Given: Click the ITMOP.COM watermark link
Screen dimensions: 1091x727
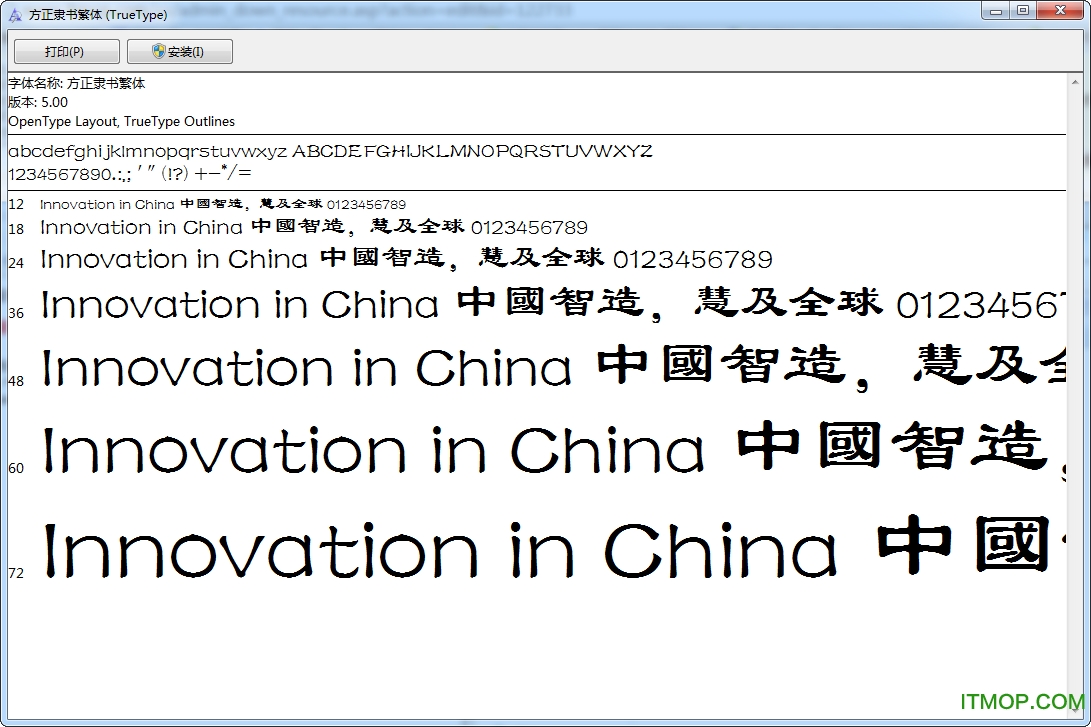Looking at the screenshot, I should point(1020,702).
